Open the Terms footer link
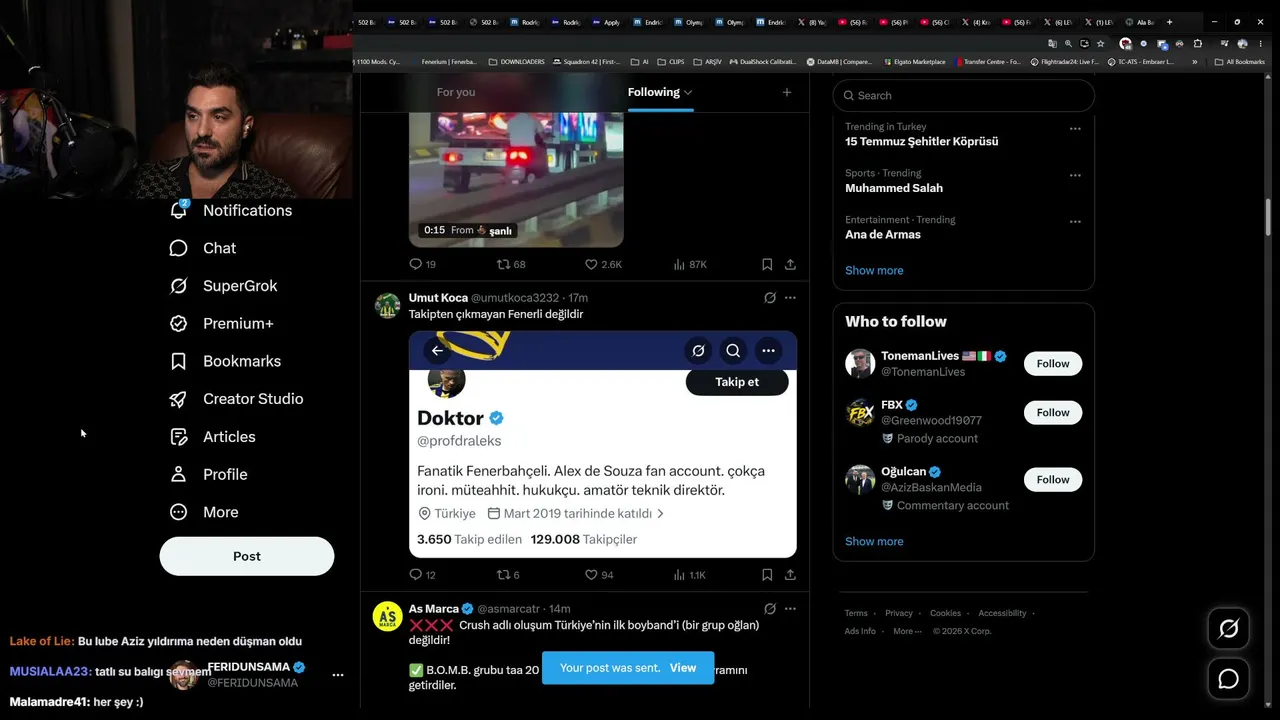Screen dimensions: 1280x720 [856, 614]
